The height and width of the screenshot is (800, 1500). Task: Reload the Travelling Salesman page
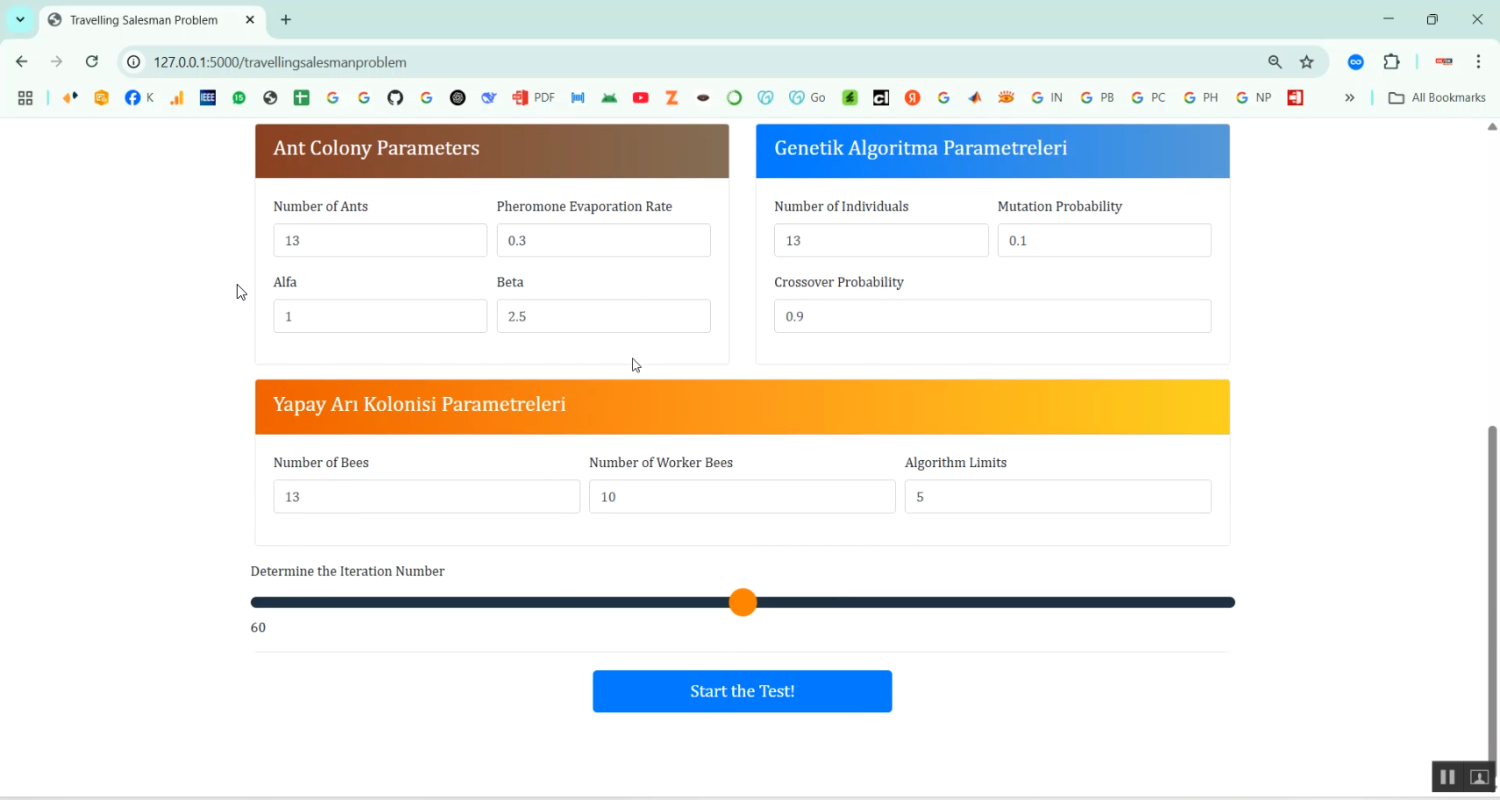[x=92, y=61]
